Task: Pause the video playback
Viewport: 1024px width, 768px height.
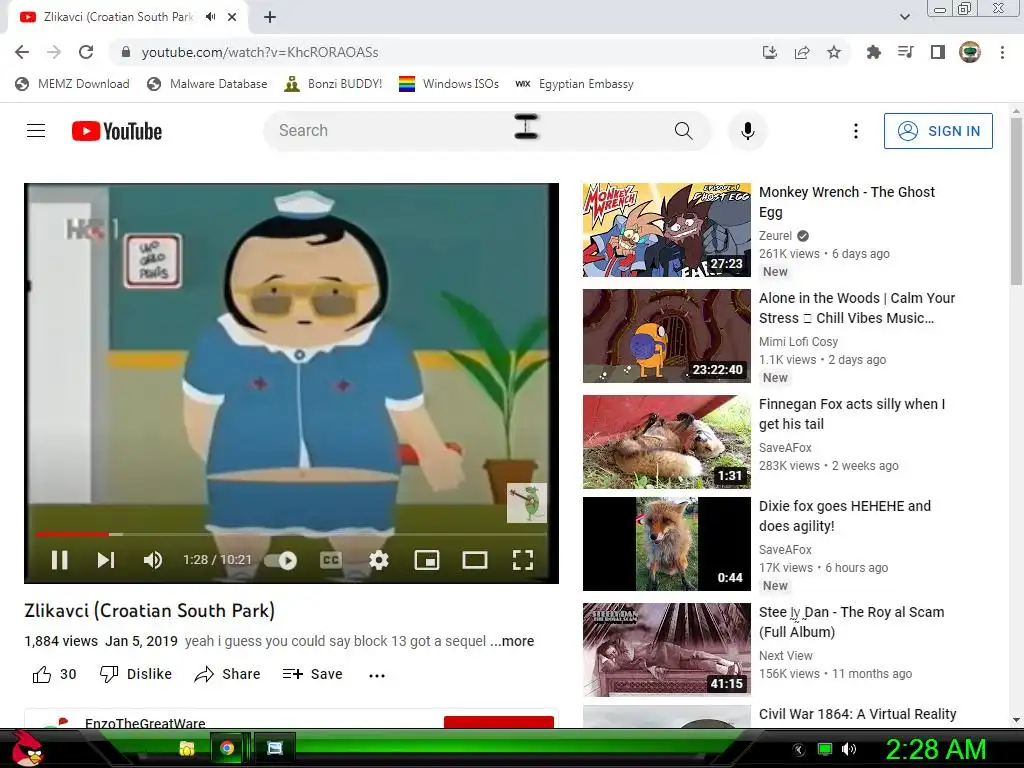Action: (x=59, y=560)
